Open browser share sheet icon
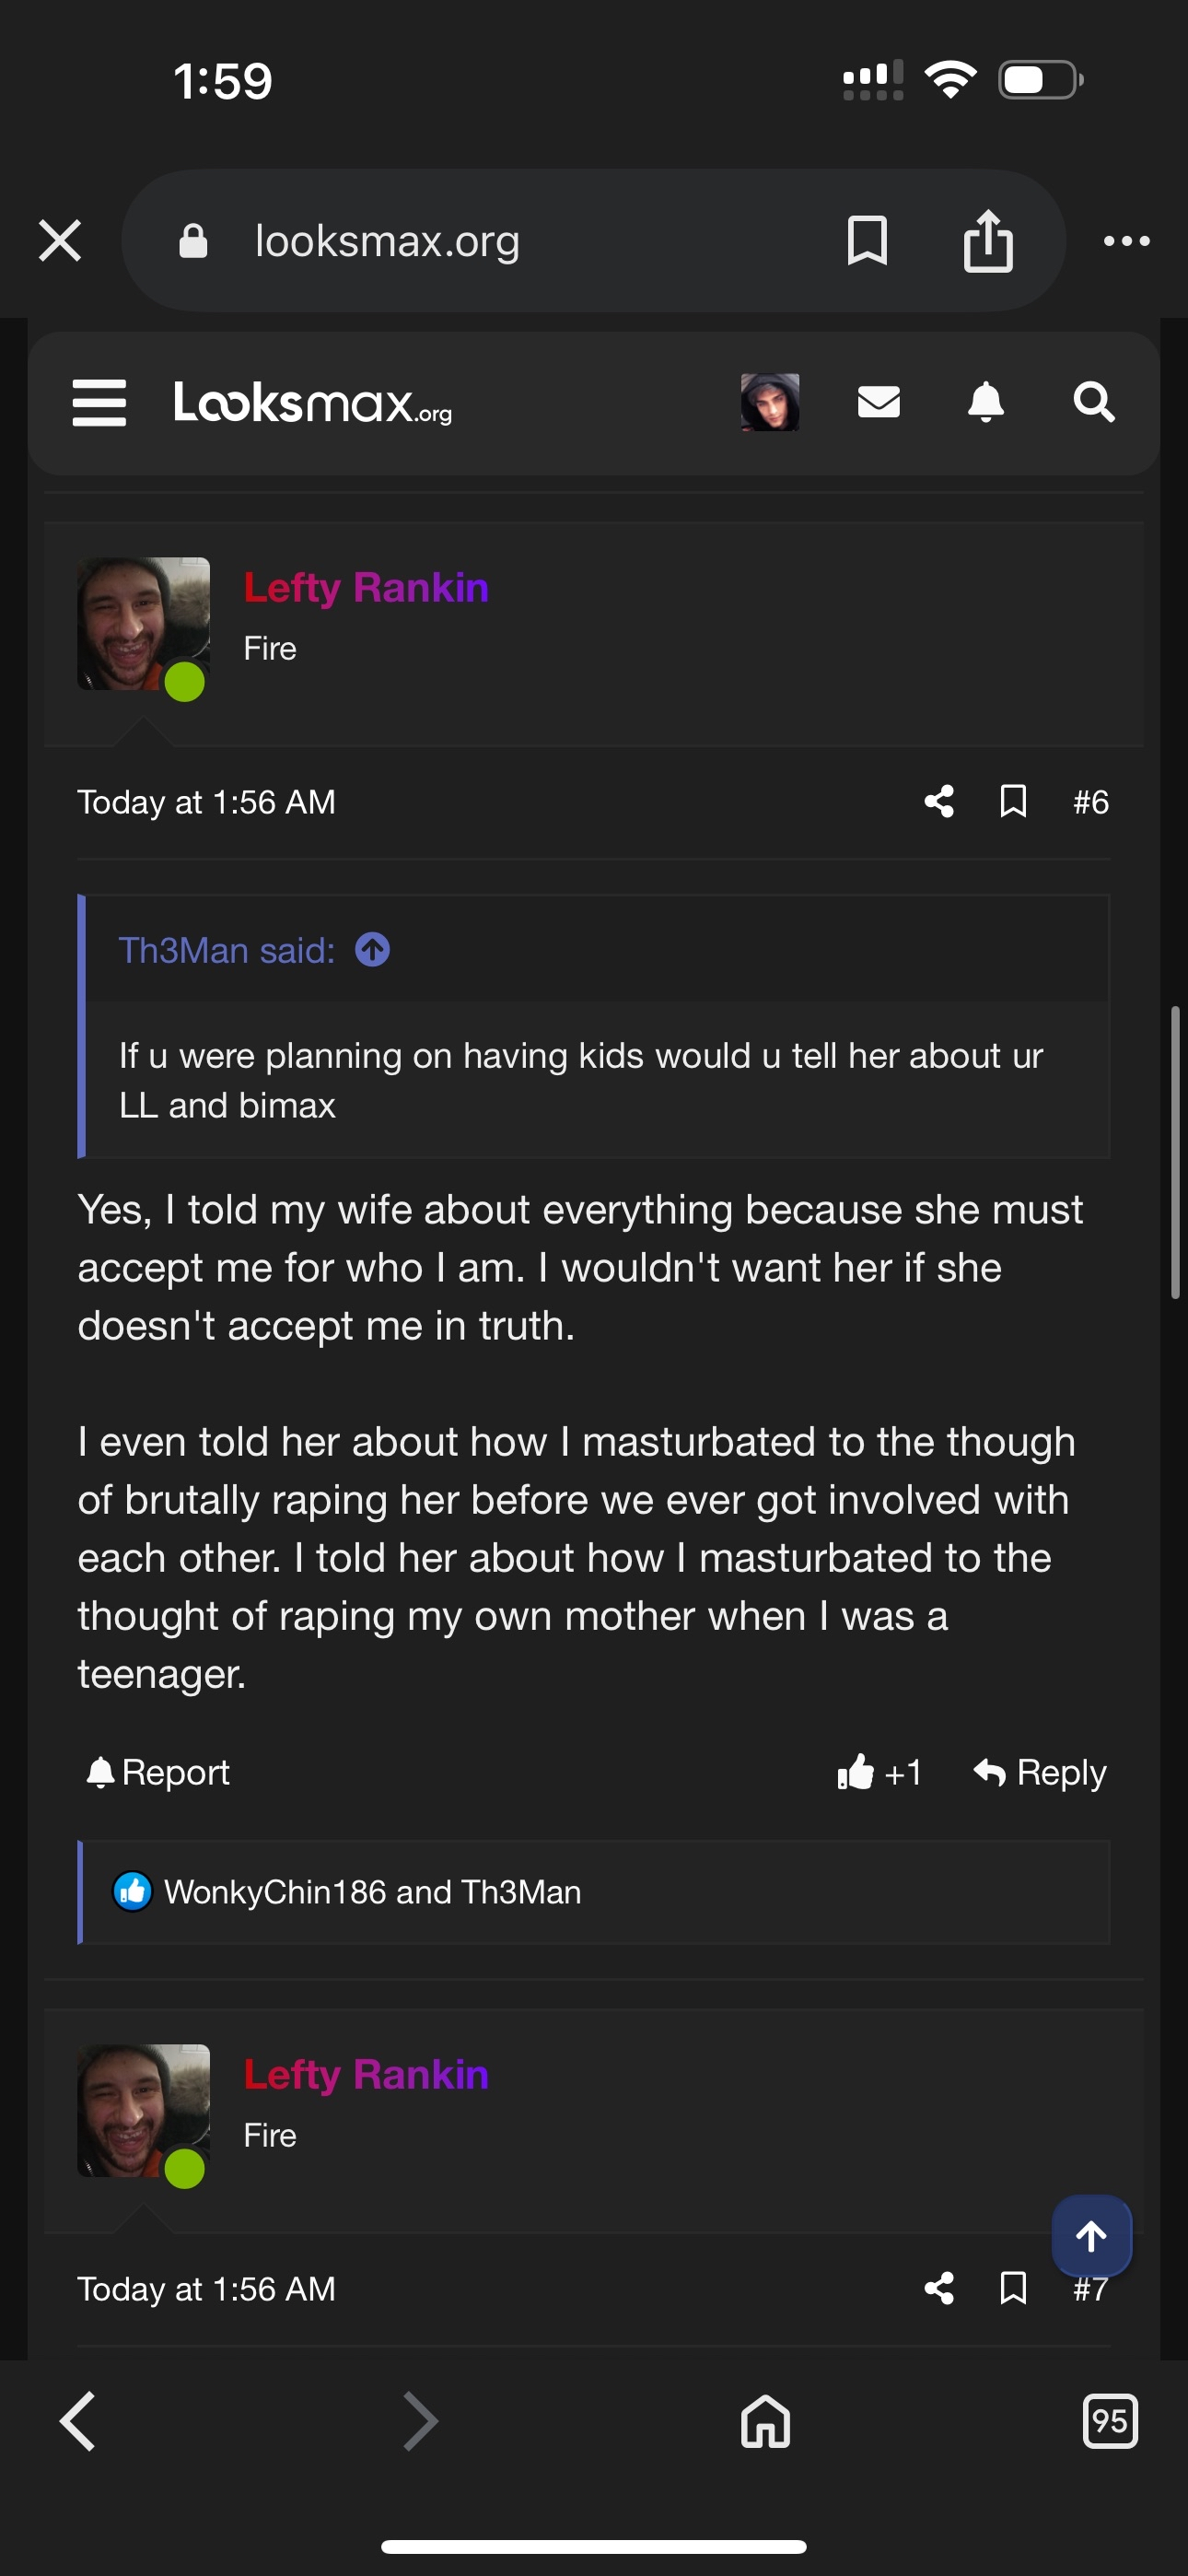Screen dimensions: 1188x2576 click(x=987, y=241)
